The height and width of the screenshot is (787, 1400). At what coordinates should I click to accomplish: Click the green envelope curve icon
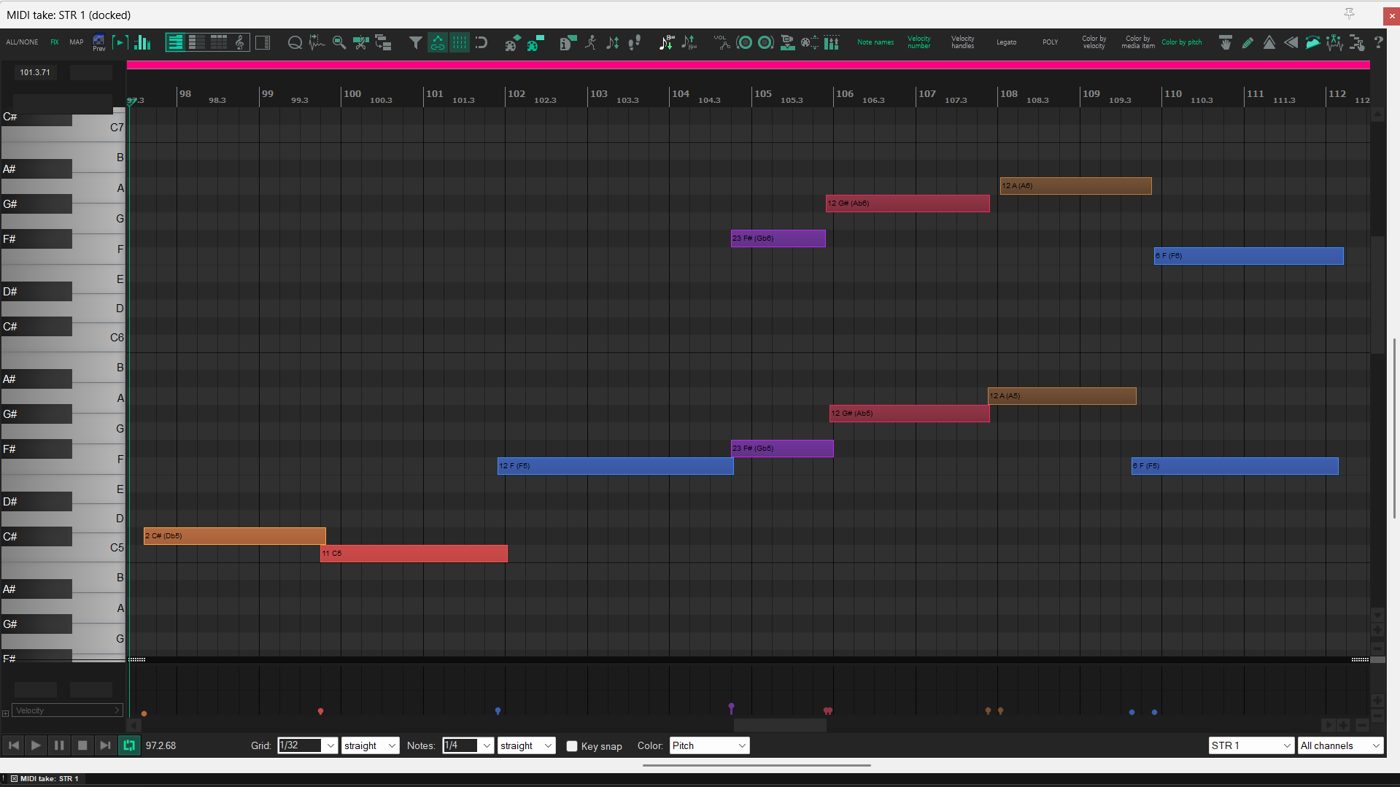1313,42
